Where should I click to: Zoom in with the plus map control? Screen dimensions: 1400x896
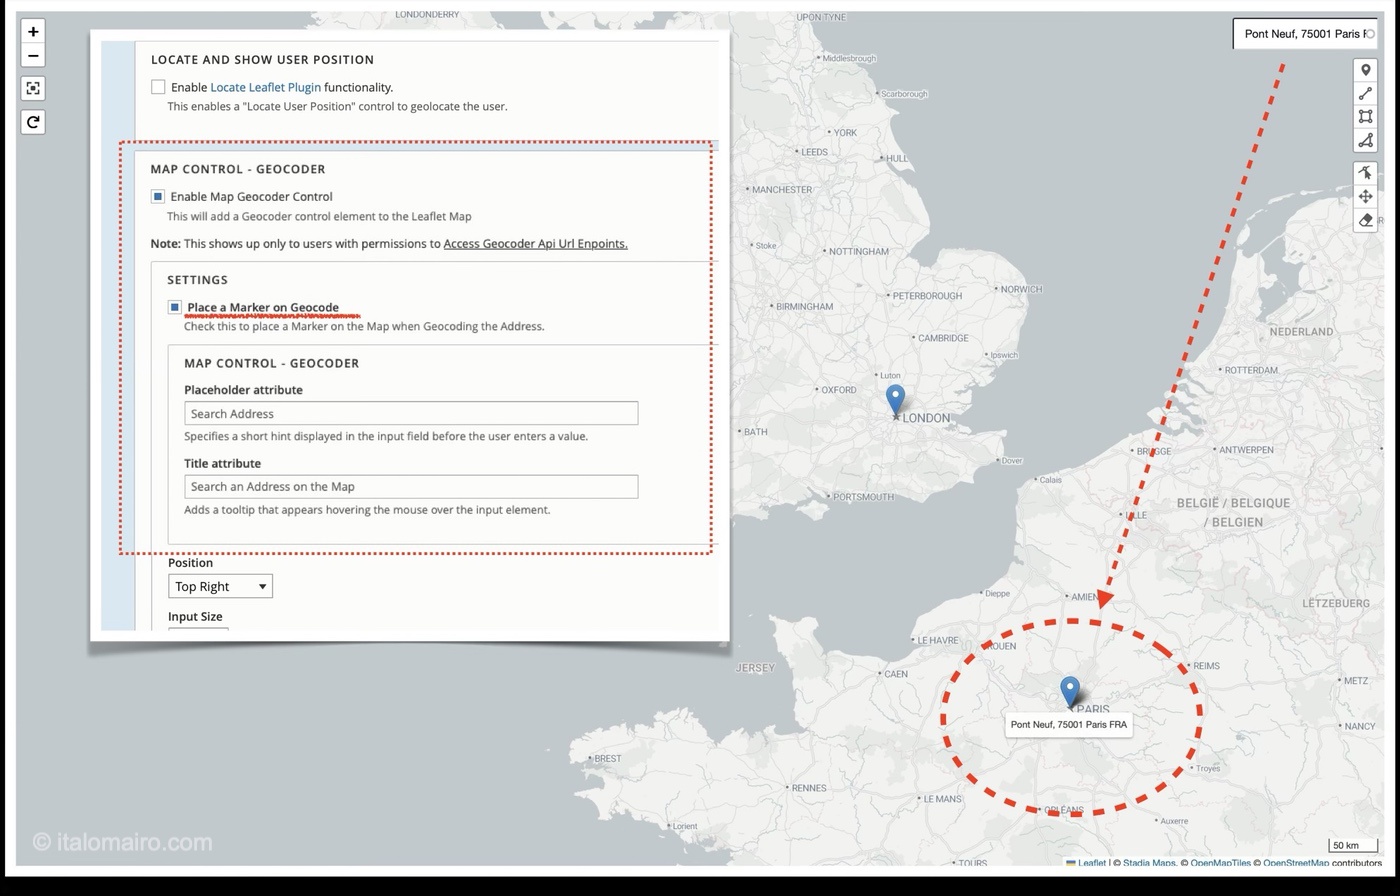(x=32, y=31)
